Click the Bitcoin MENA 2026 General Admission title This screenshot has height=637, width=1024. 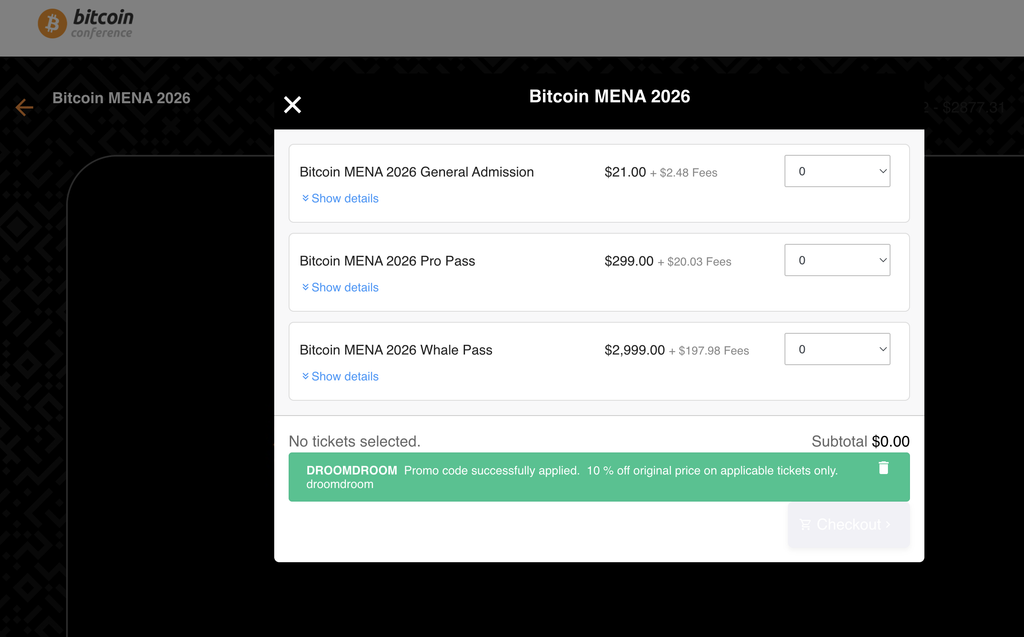coord(417,172)
